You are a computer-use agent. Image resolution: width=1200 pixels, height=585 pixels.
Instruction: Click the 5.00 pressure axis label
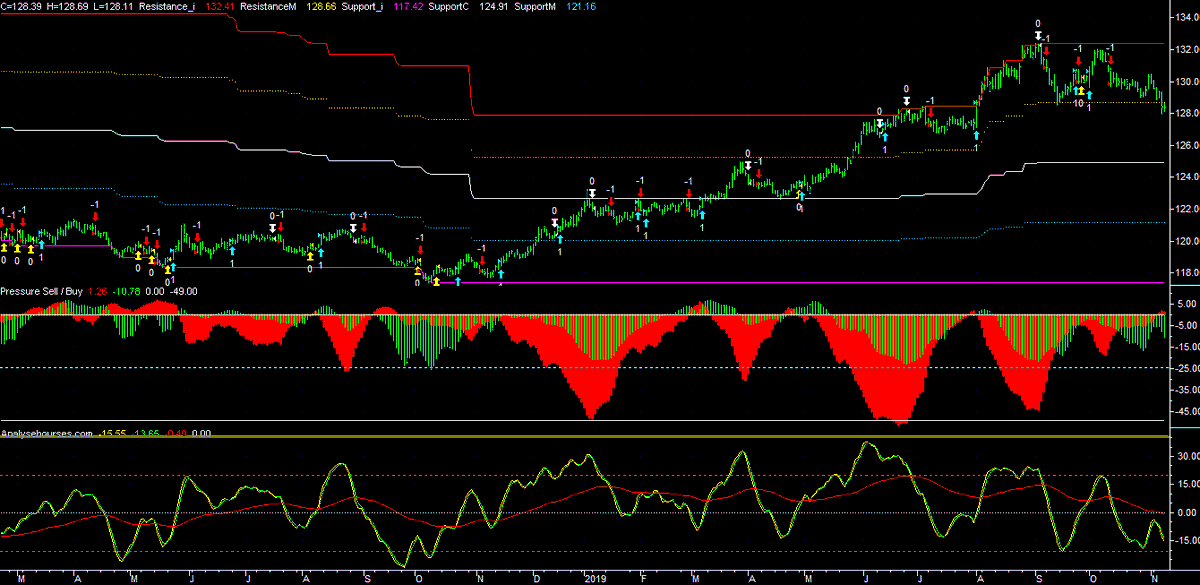(x=1187, y=304)
